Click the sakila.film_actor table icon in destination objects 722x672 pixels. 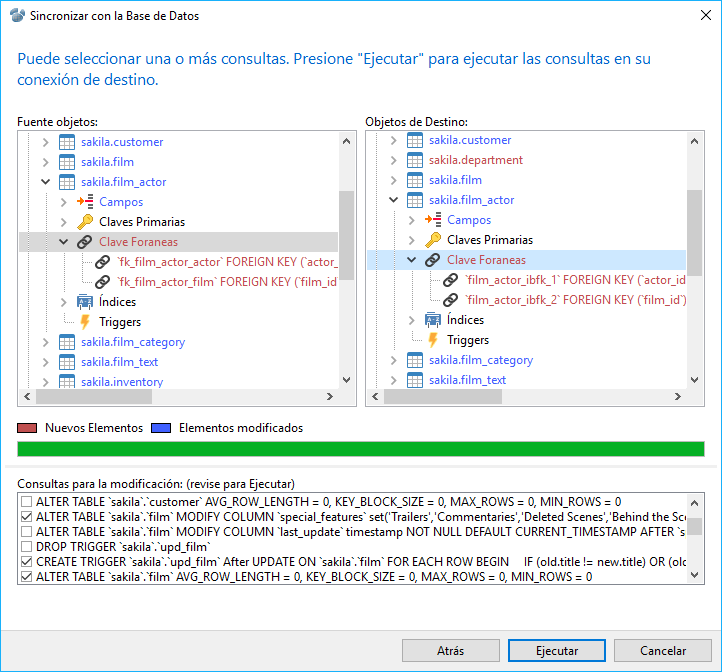coord(415,200)
